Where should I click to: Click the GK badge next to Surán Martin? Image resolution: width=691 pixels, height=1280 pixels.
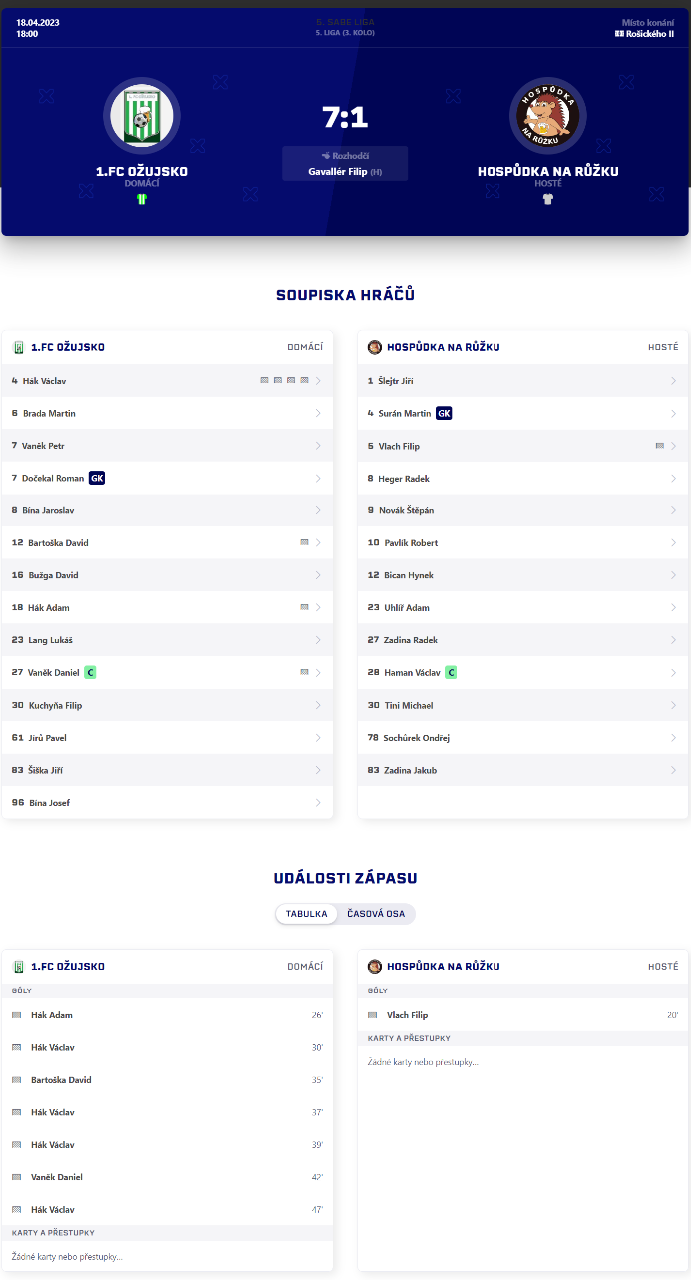[x=444, y=413]
